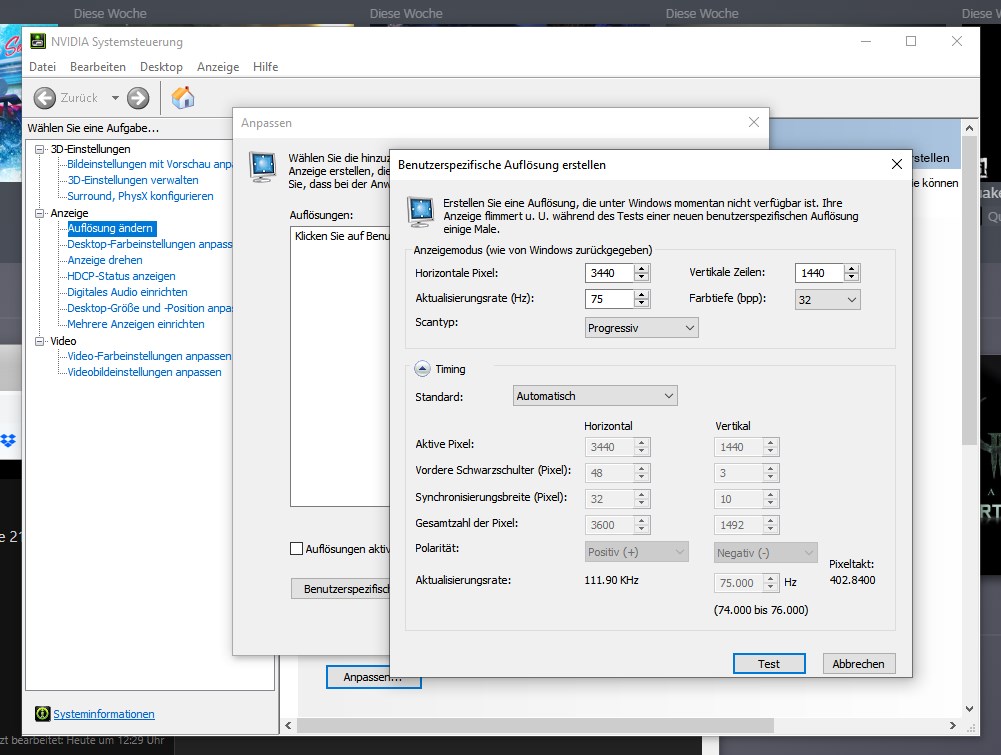Image resolution: width=1001 pixels, height=755 pixels.
Task: Collapse the 3D-Einstellungen tree node
Action: [x=40, y=149]
